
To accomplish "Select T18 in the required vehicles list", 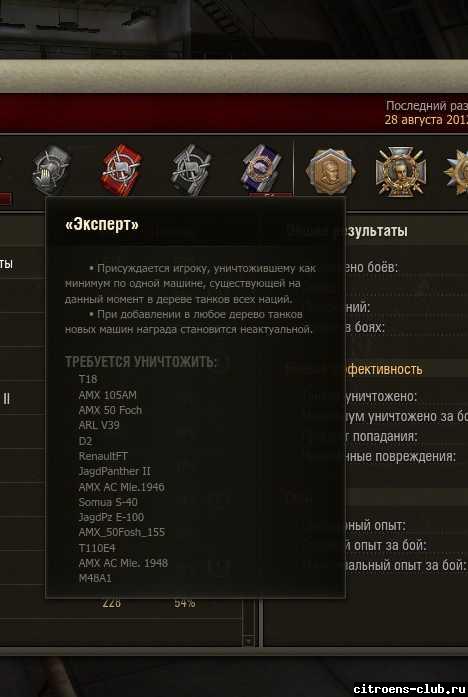I will pos(88,380).
